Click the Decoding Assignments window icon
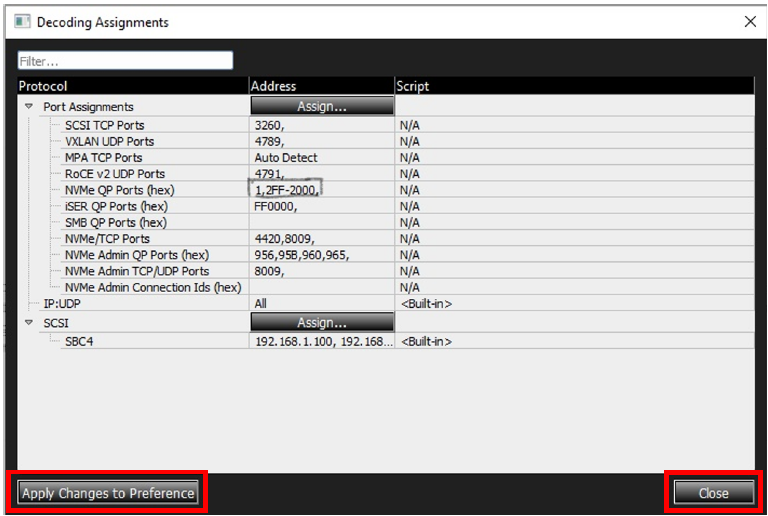Image resolution: width=768 pixels, height=516 pixels. coord(22,22)
